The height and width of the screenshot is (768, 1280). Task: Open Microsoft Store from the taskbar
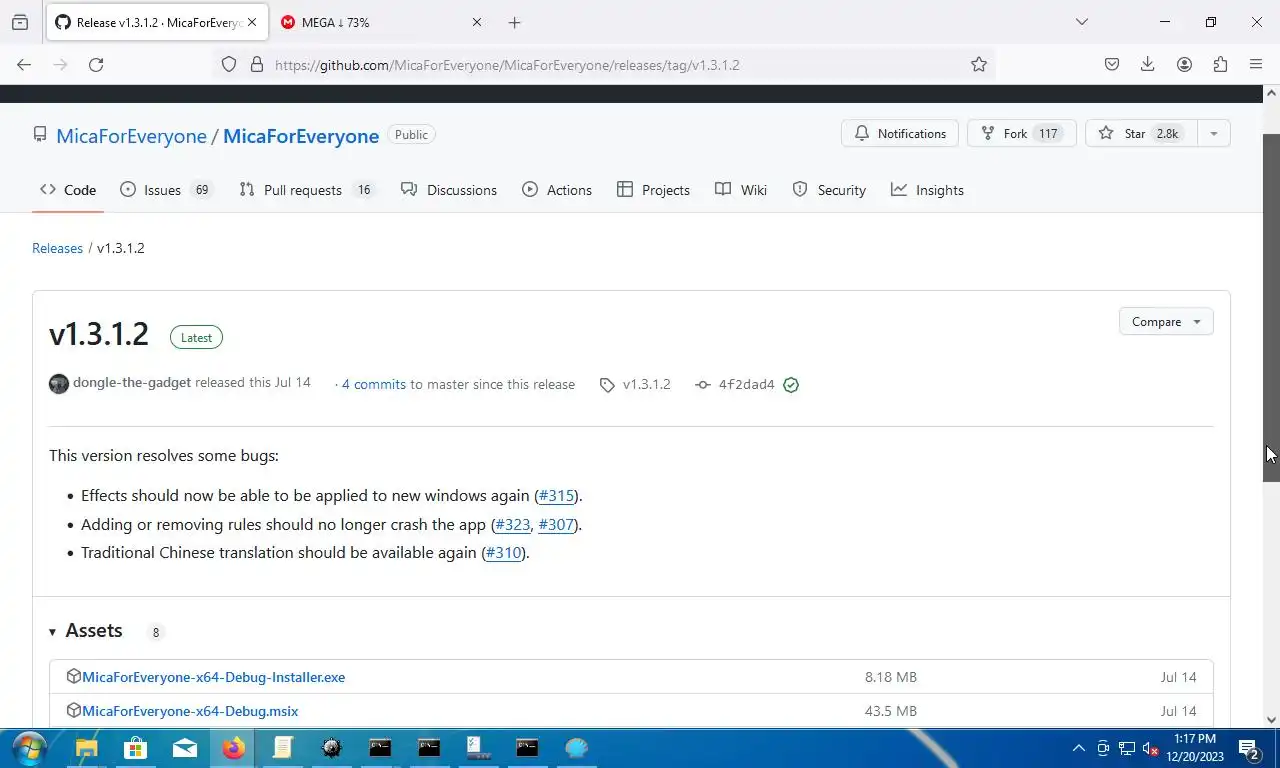click(x=135, y=748)
